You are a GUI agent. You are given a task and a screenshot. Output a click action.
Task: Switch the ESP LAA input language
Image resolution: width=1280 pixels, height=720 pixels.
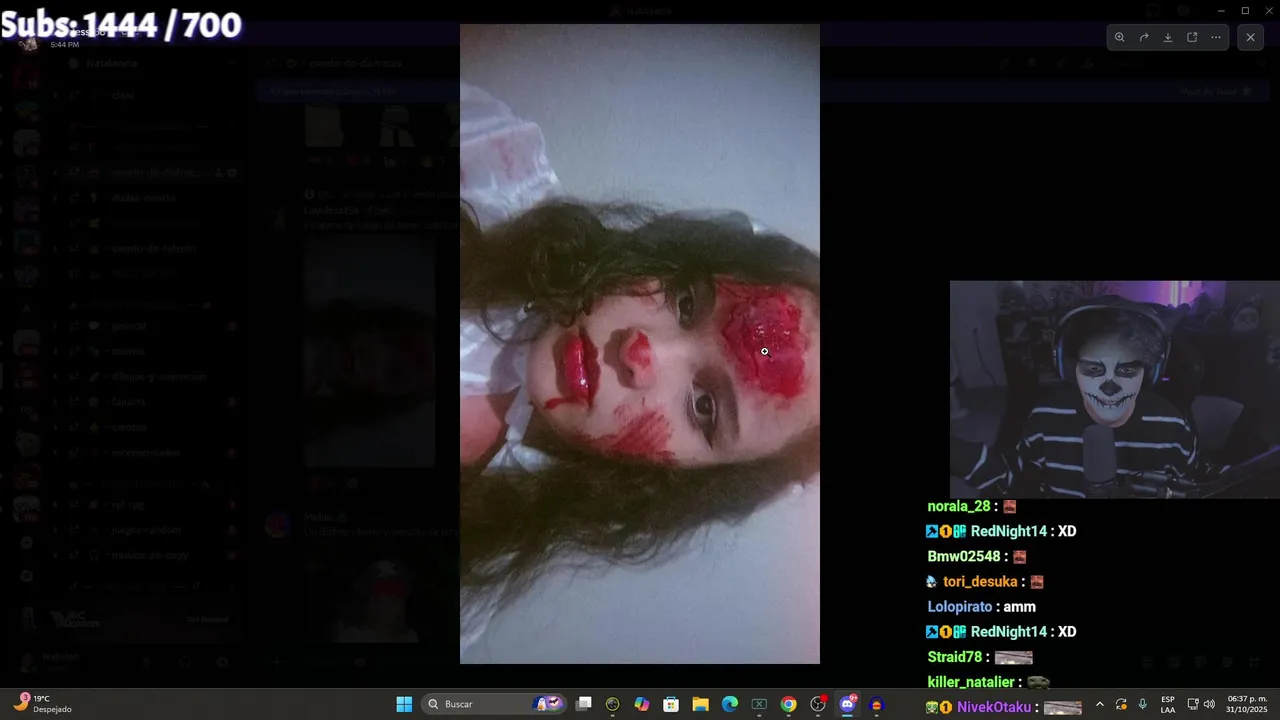point(1168,704)
